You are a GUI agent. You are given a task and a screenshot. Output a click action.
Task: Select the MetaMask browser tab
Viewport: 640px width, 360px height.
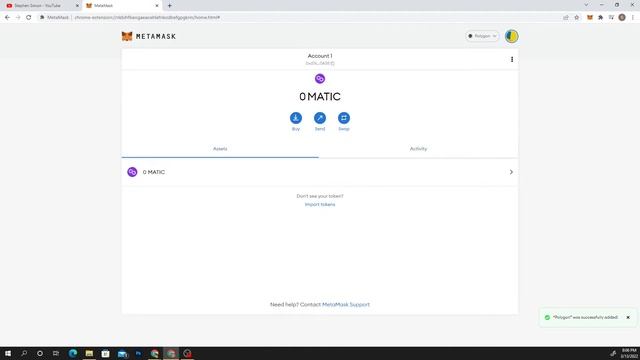pyautogui.click(x=122, y=6)
